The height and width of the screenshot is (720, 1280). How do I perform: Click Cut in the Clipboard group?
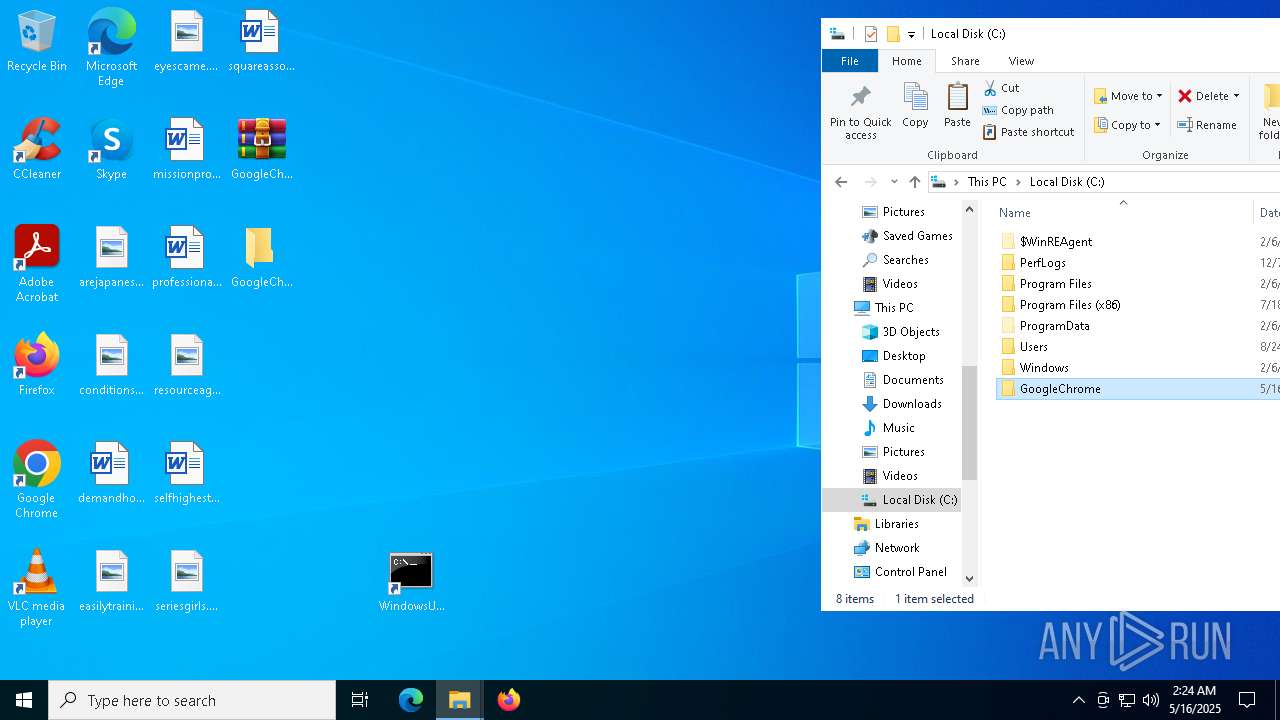tap(1001, 88)
